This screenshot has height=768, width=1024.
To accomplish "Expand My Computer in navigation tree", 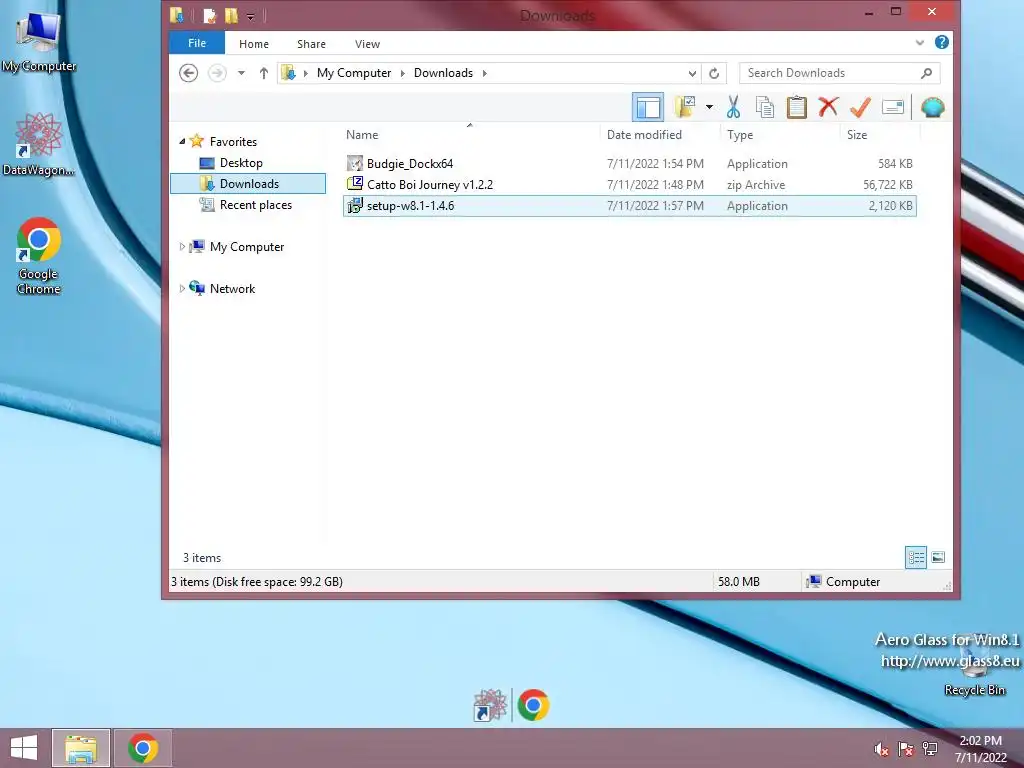I will [x=182, y=246].
